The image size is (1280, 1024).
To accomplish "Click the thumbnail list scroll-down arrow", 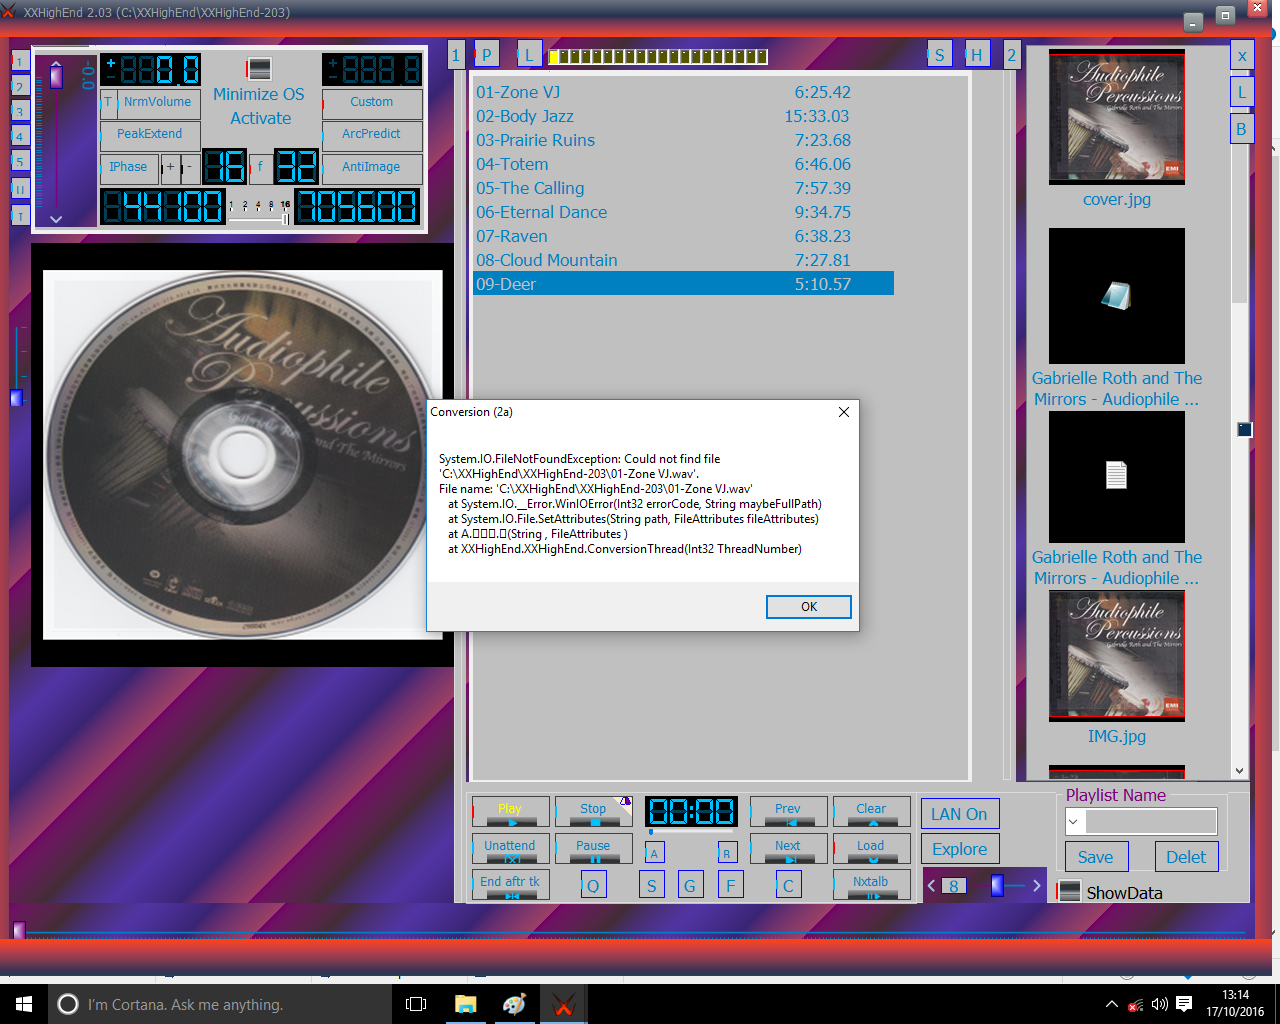I will [1240, 771].
